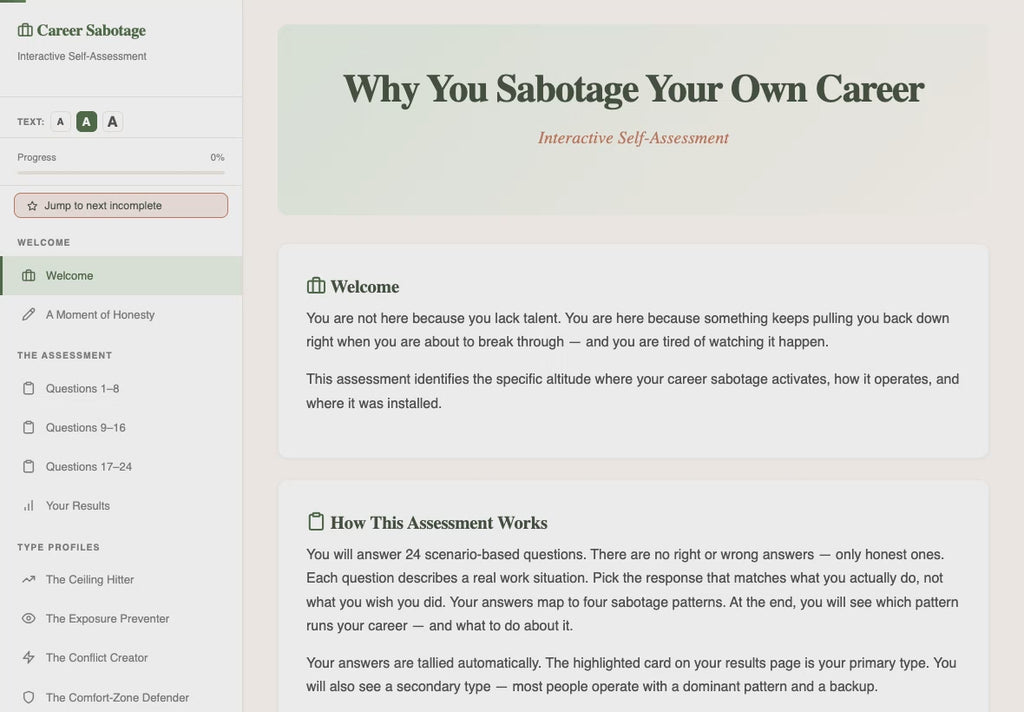Click the Welcome card heading
1024x712 pixels.
[x=364, y=287]
